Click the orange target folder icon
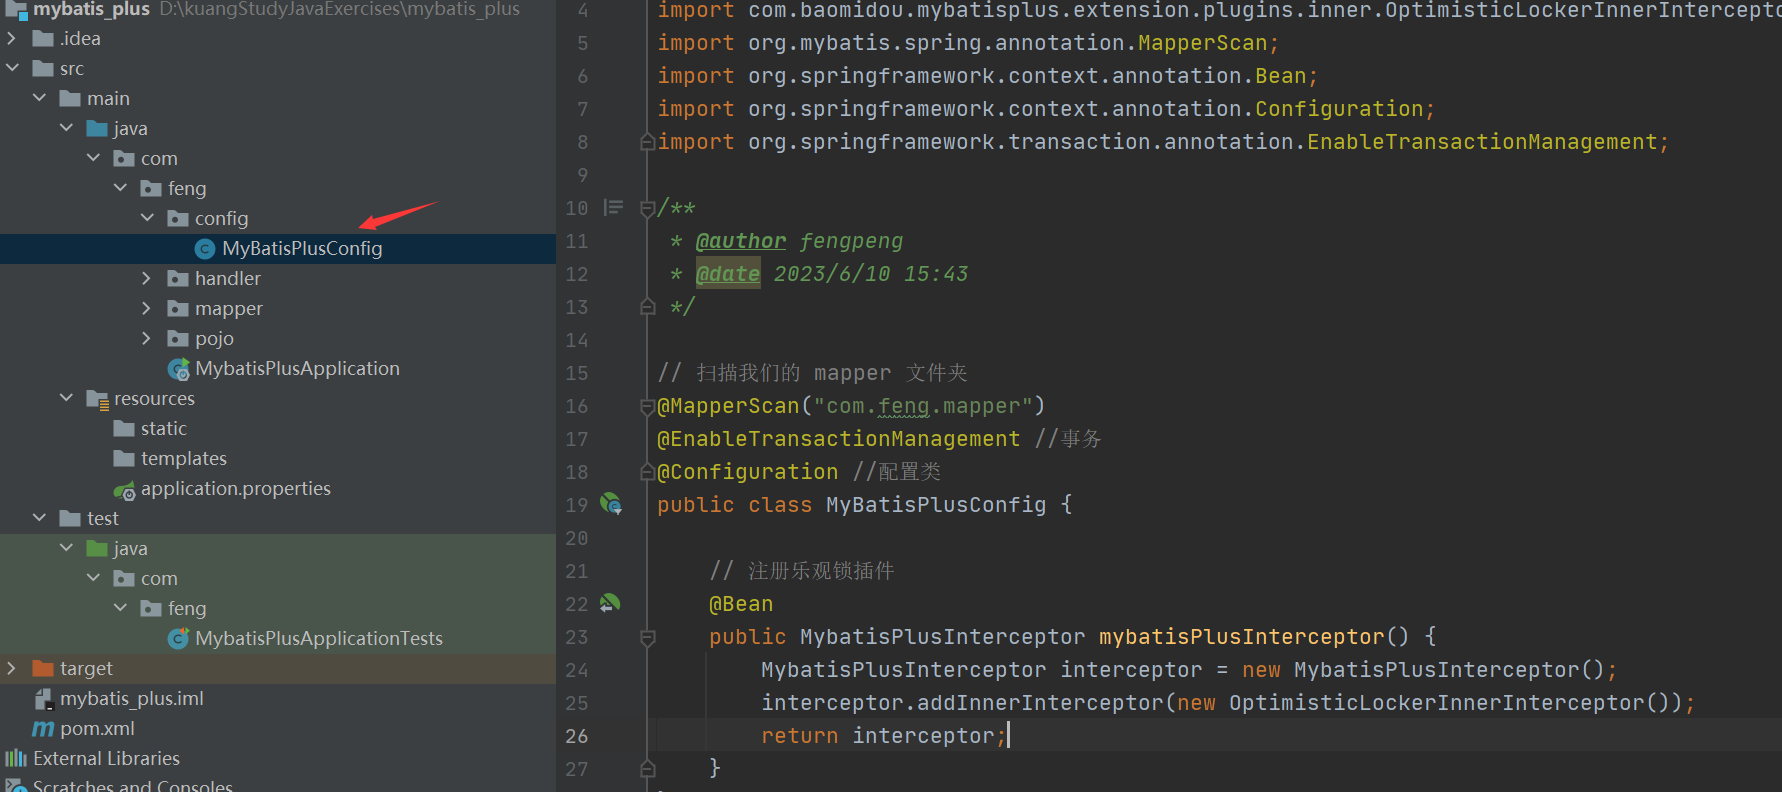Image resolution: width=1782 pixels, height=792 pixels. coord(43,669)
